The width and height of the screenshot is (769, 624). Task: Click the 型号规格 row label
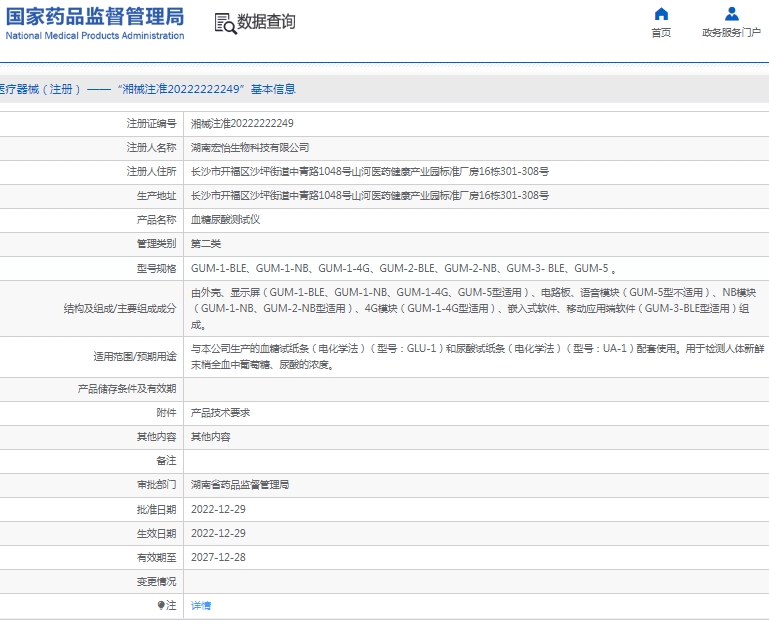pyautogui.click(x=156, y=268)
